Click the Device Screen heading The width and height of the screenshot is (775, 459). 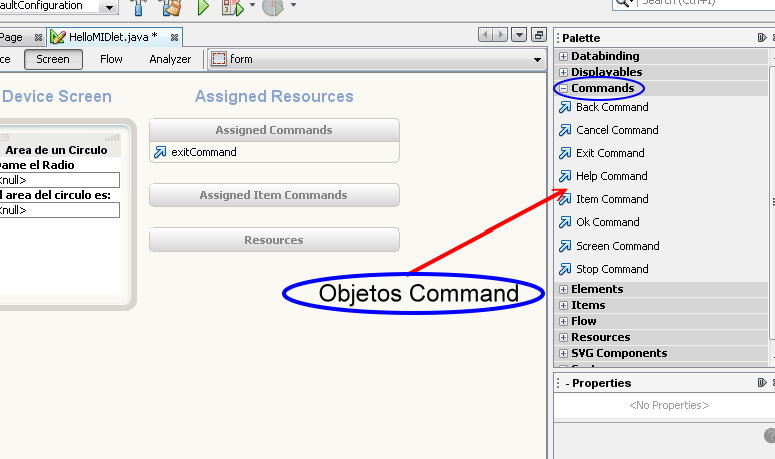point(57,96)
